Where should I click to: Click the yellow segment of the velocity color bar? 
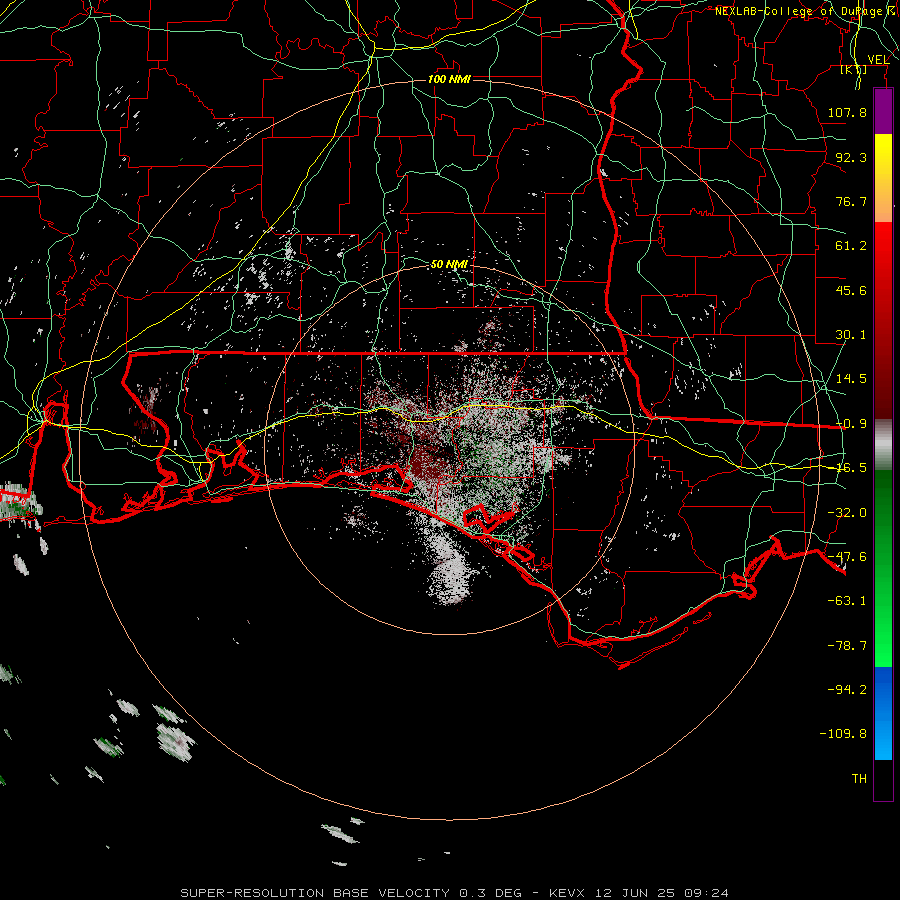(883, 158)
